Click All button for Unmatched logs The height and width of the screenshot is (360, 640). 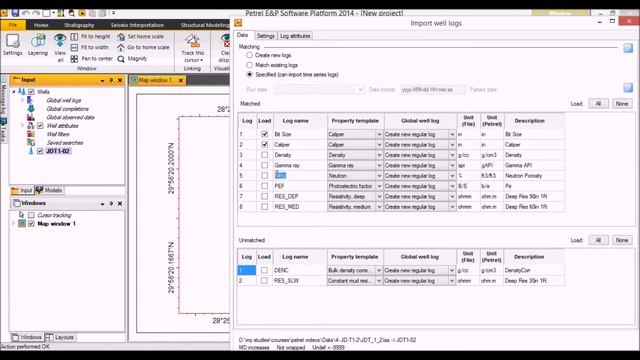(x=598, y=240)
